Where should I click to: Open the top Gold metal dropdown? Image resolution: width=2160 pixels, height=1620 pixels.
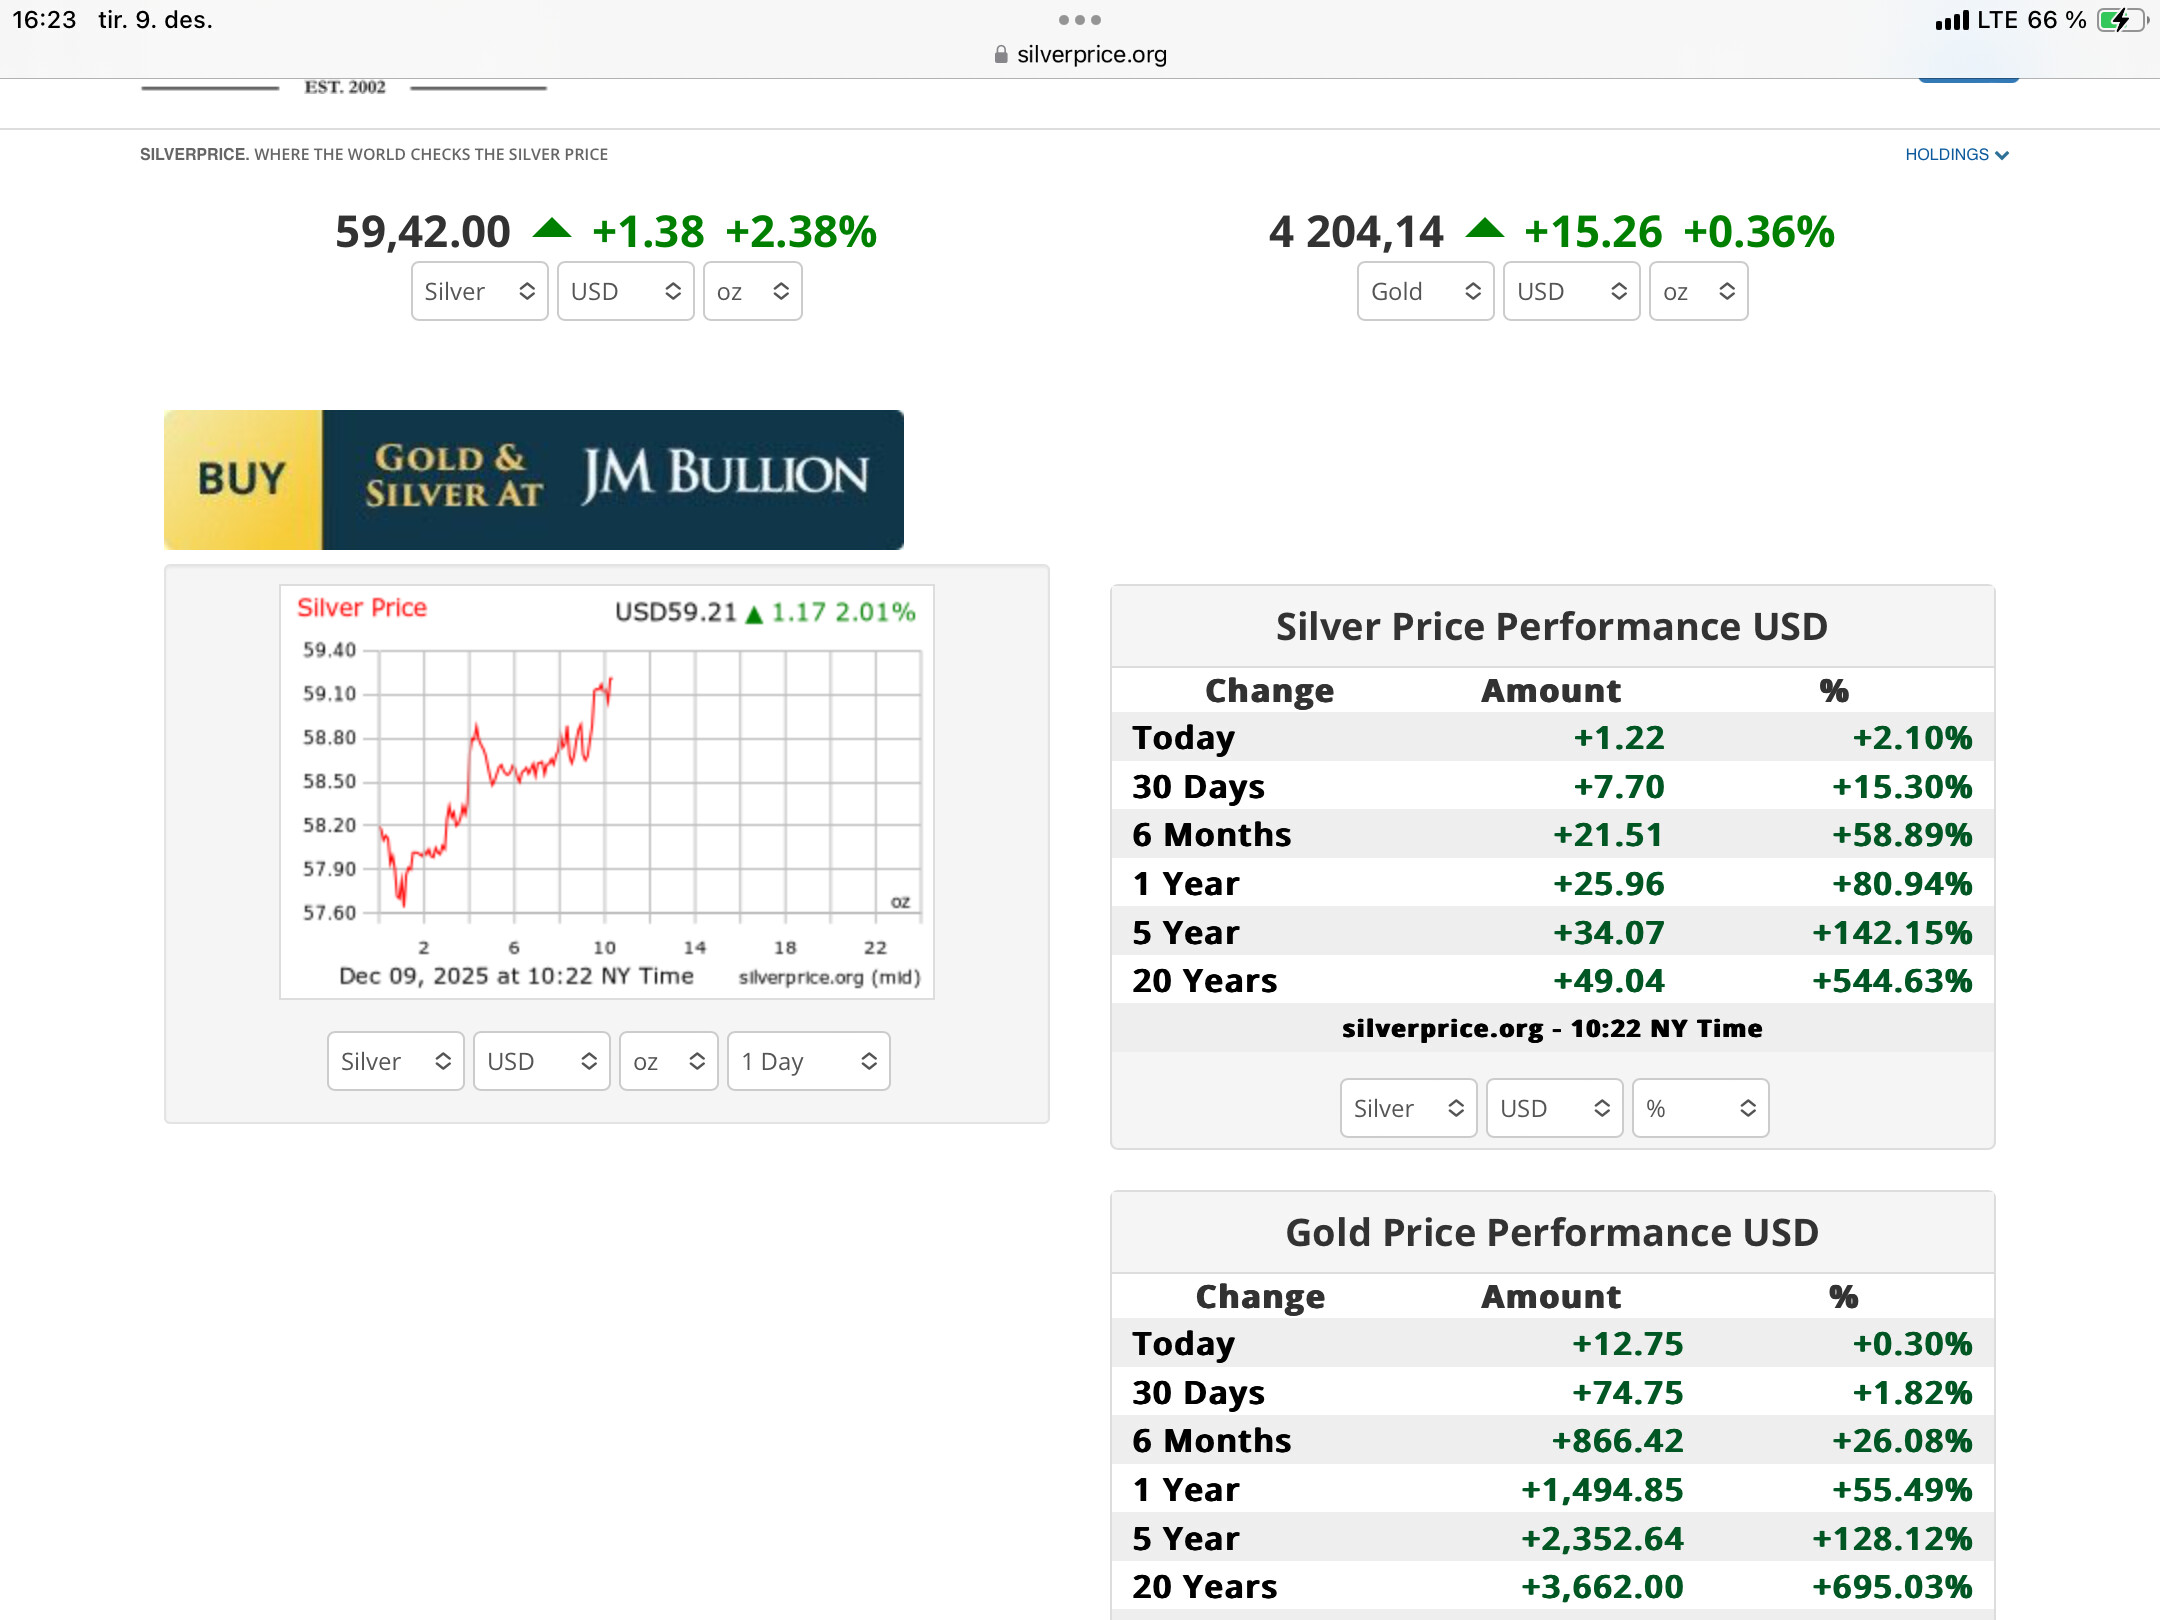(1425, 292)
